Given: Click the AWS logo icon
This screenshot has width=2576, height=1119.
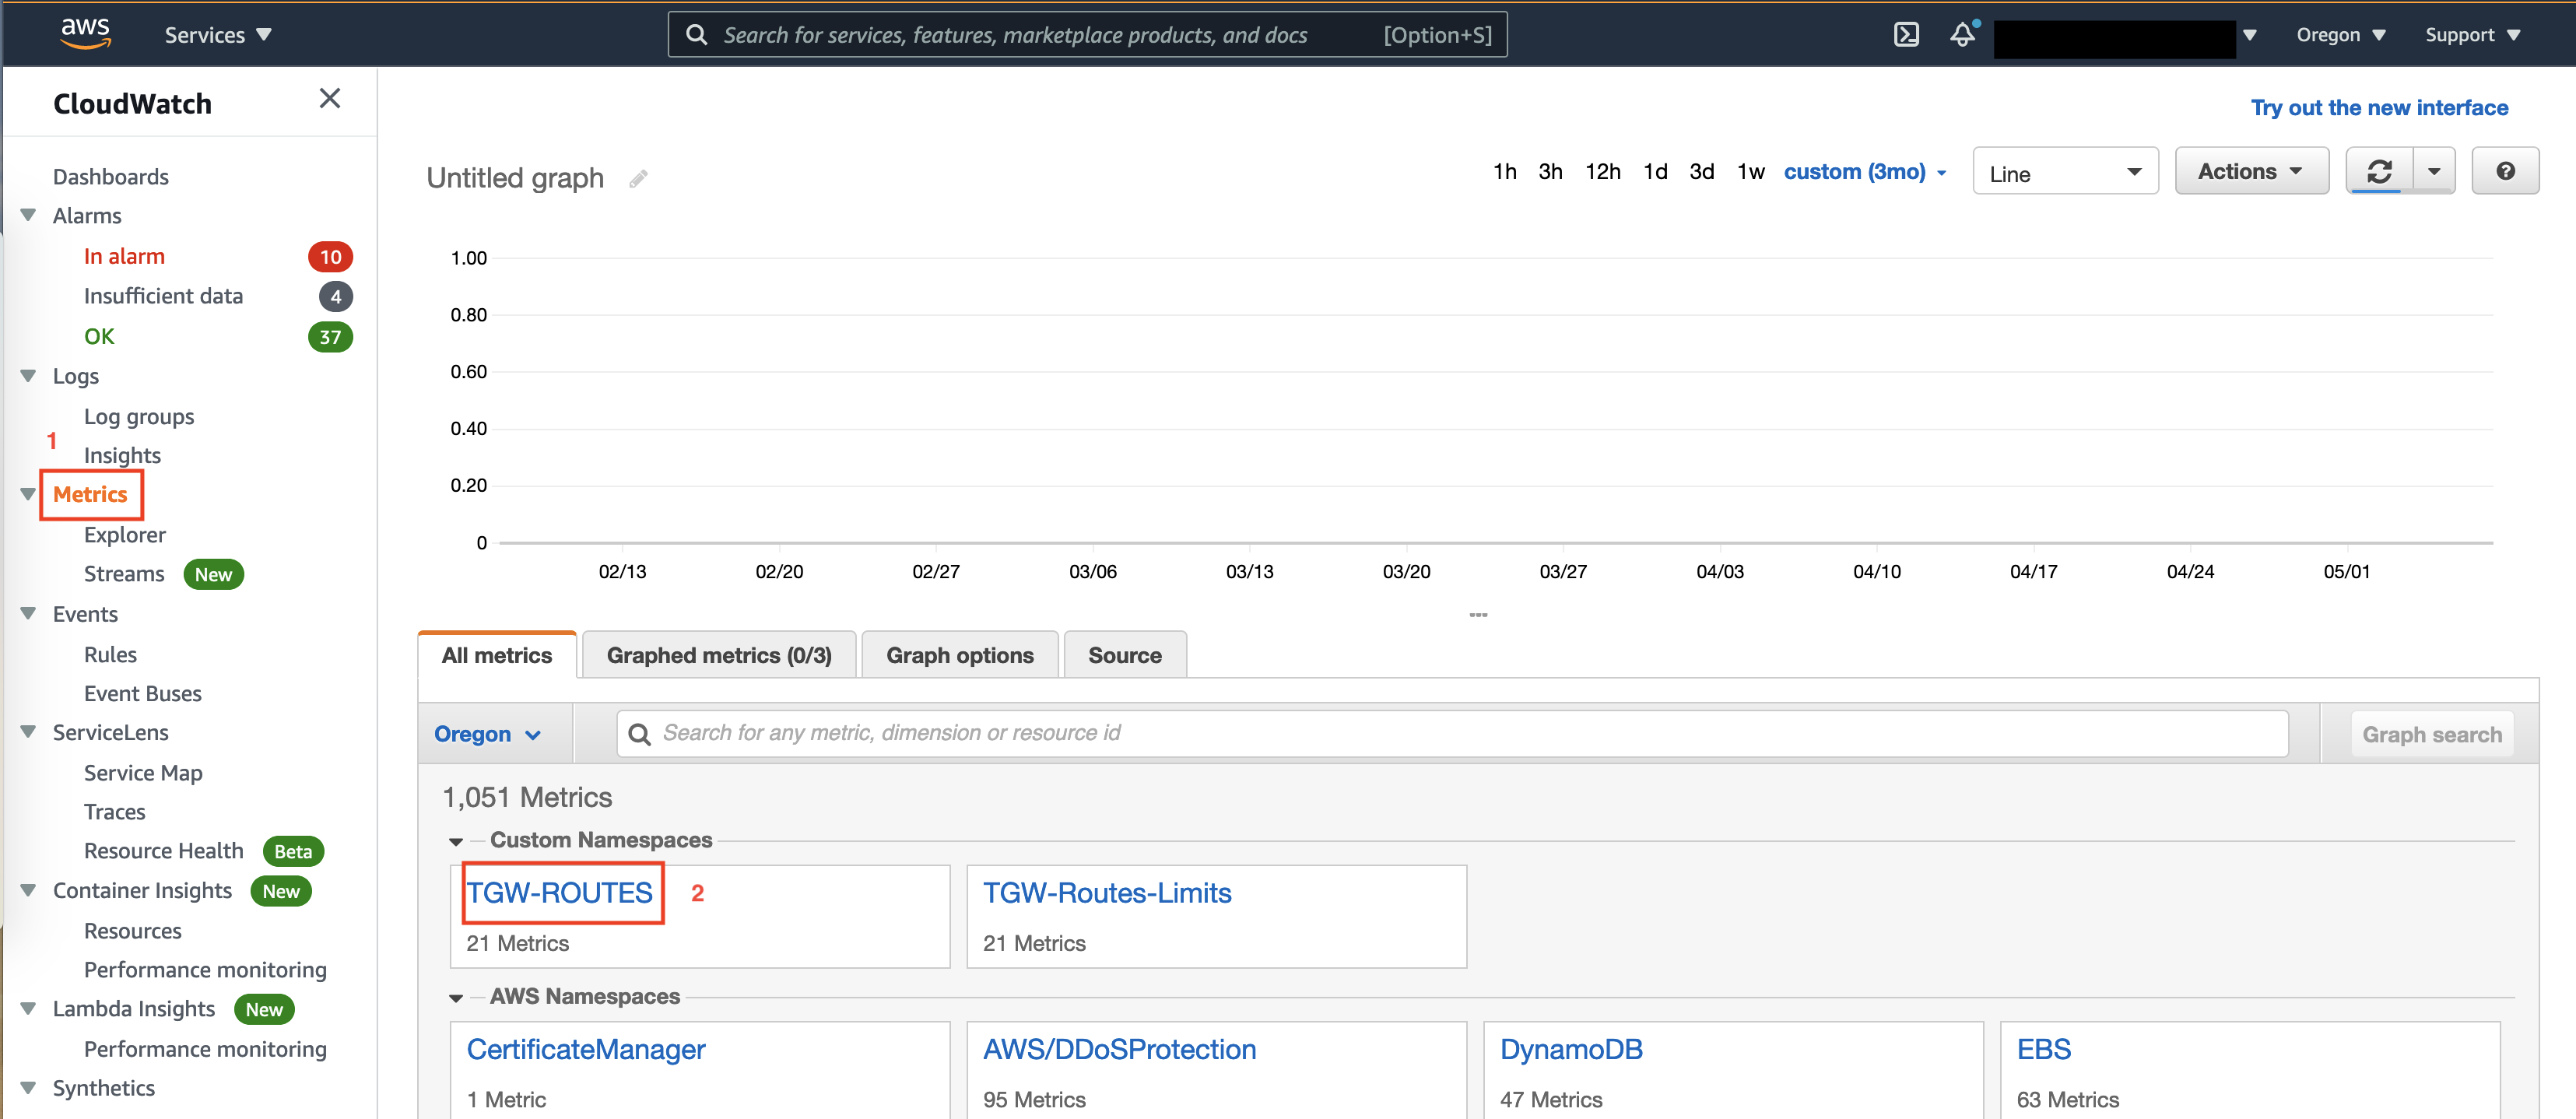Looking at the screenshot, I should 85,33.
